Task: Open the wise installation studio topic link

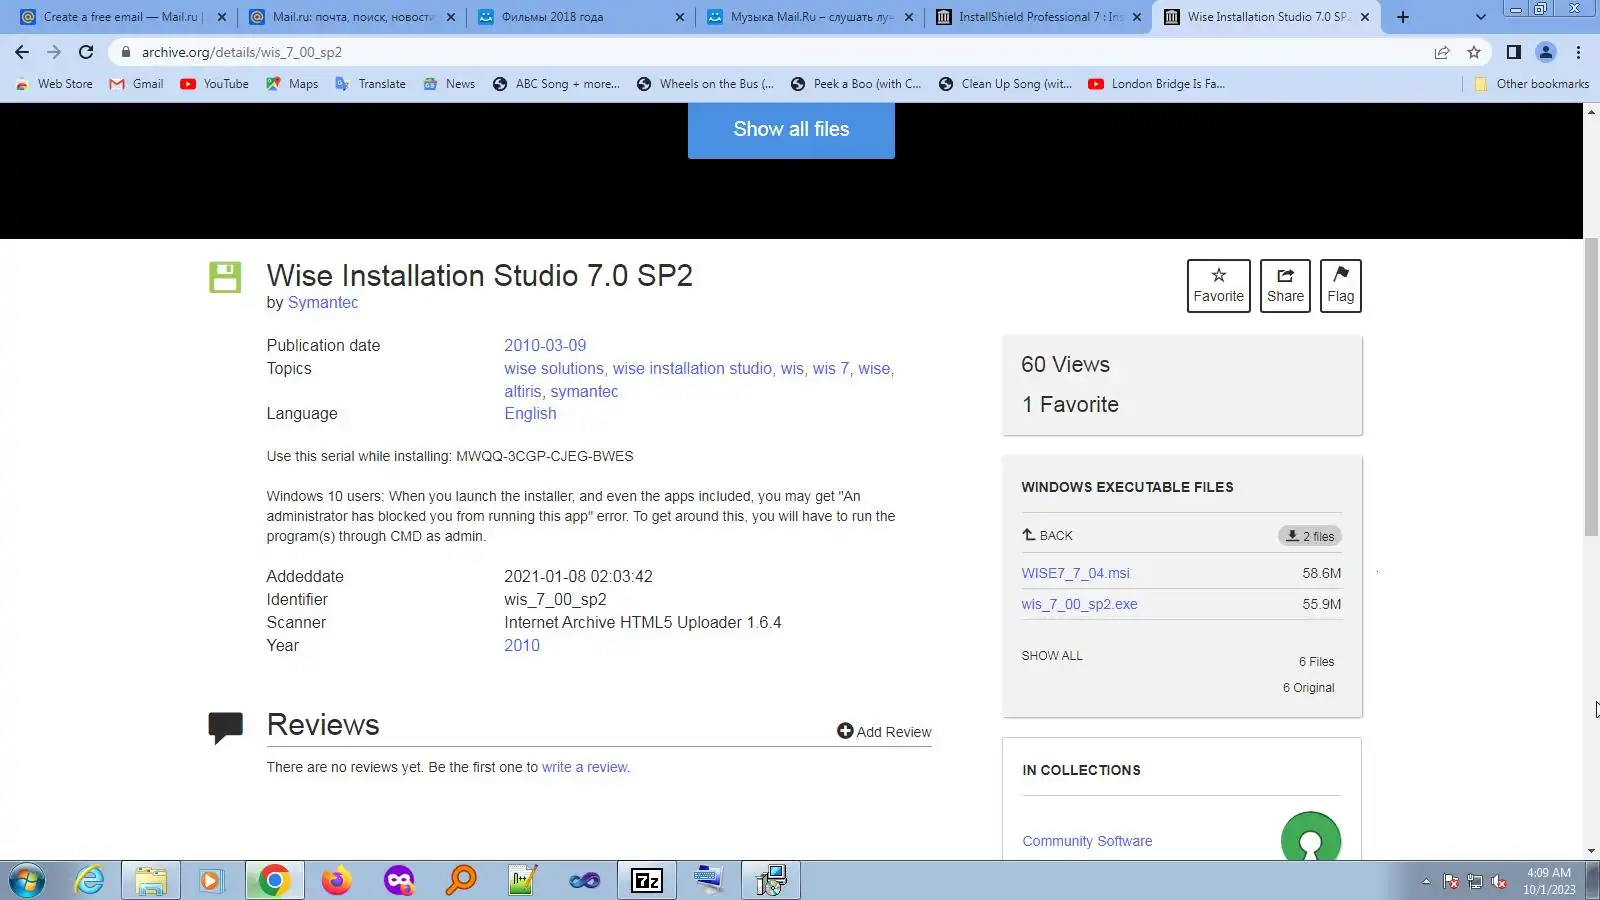Action: 692,369
